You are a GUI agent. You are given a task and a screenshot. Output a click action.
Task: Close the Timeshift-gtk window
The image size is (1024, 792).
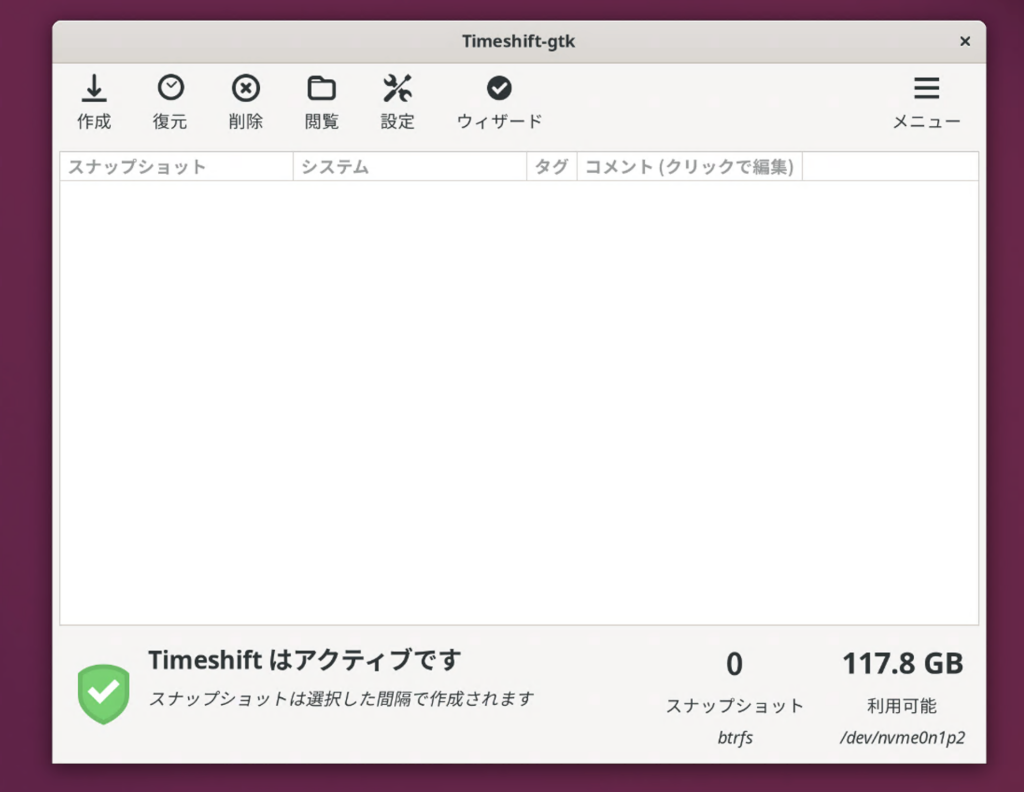[964, 41]
